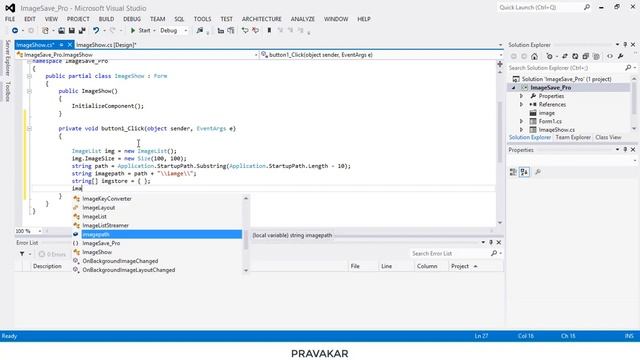Screen dimensions: 640x360
Task: Open the ARCHITECTURE menu
Action: (262, 19)
